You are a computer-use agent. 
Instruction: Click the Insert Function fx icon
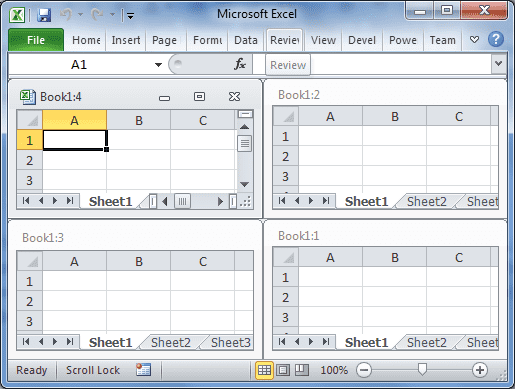click(240, 64)
